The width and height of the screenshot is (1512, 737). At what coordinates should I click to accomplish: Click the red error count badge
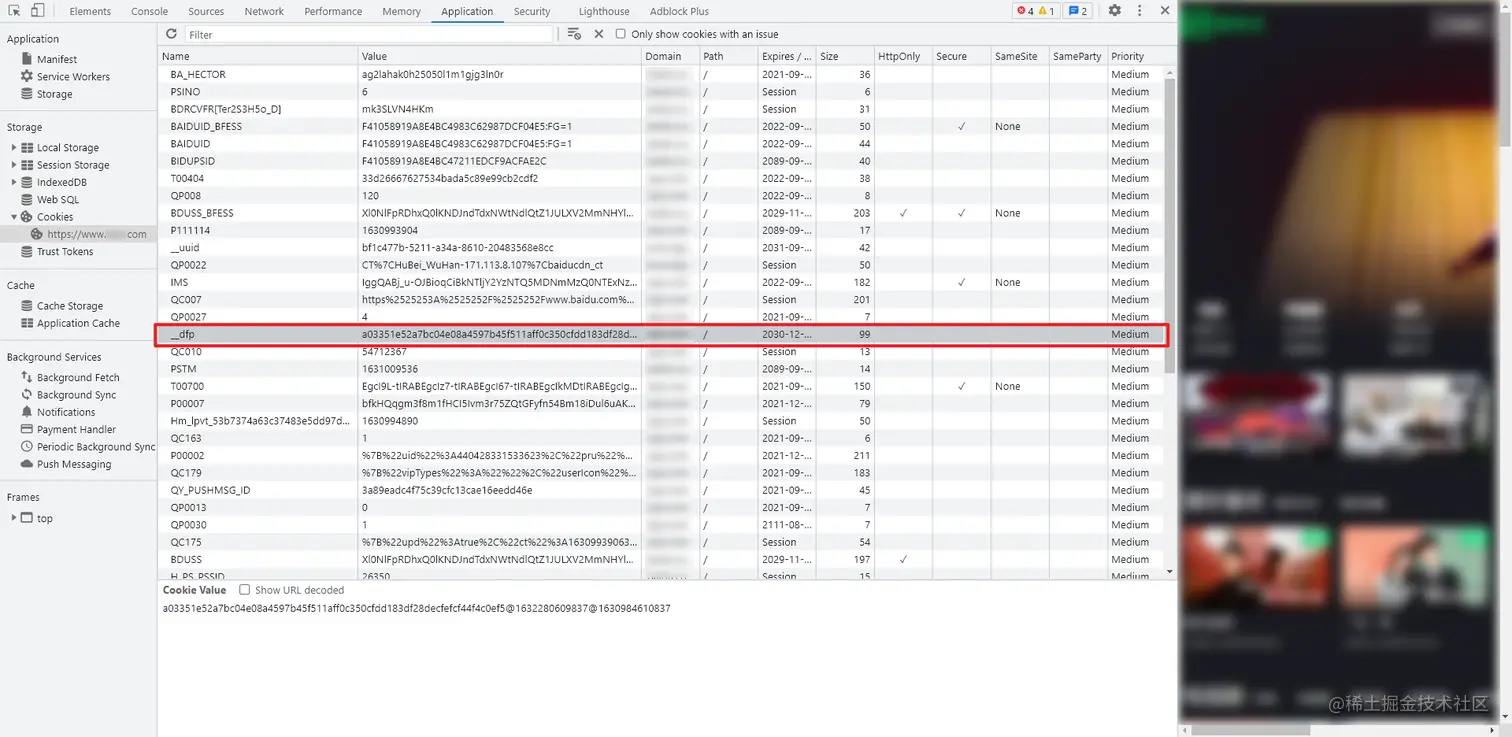1025,11
